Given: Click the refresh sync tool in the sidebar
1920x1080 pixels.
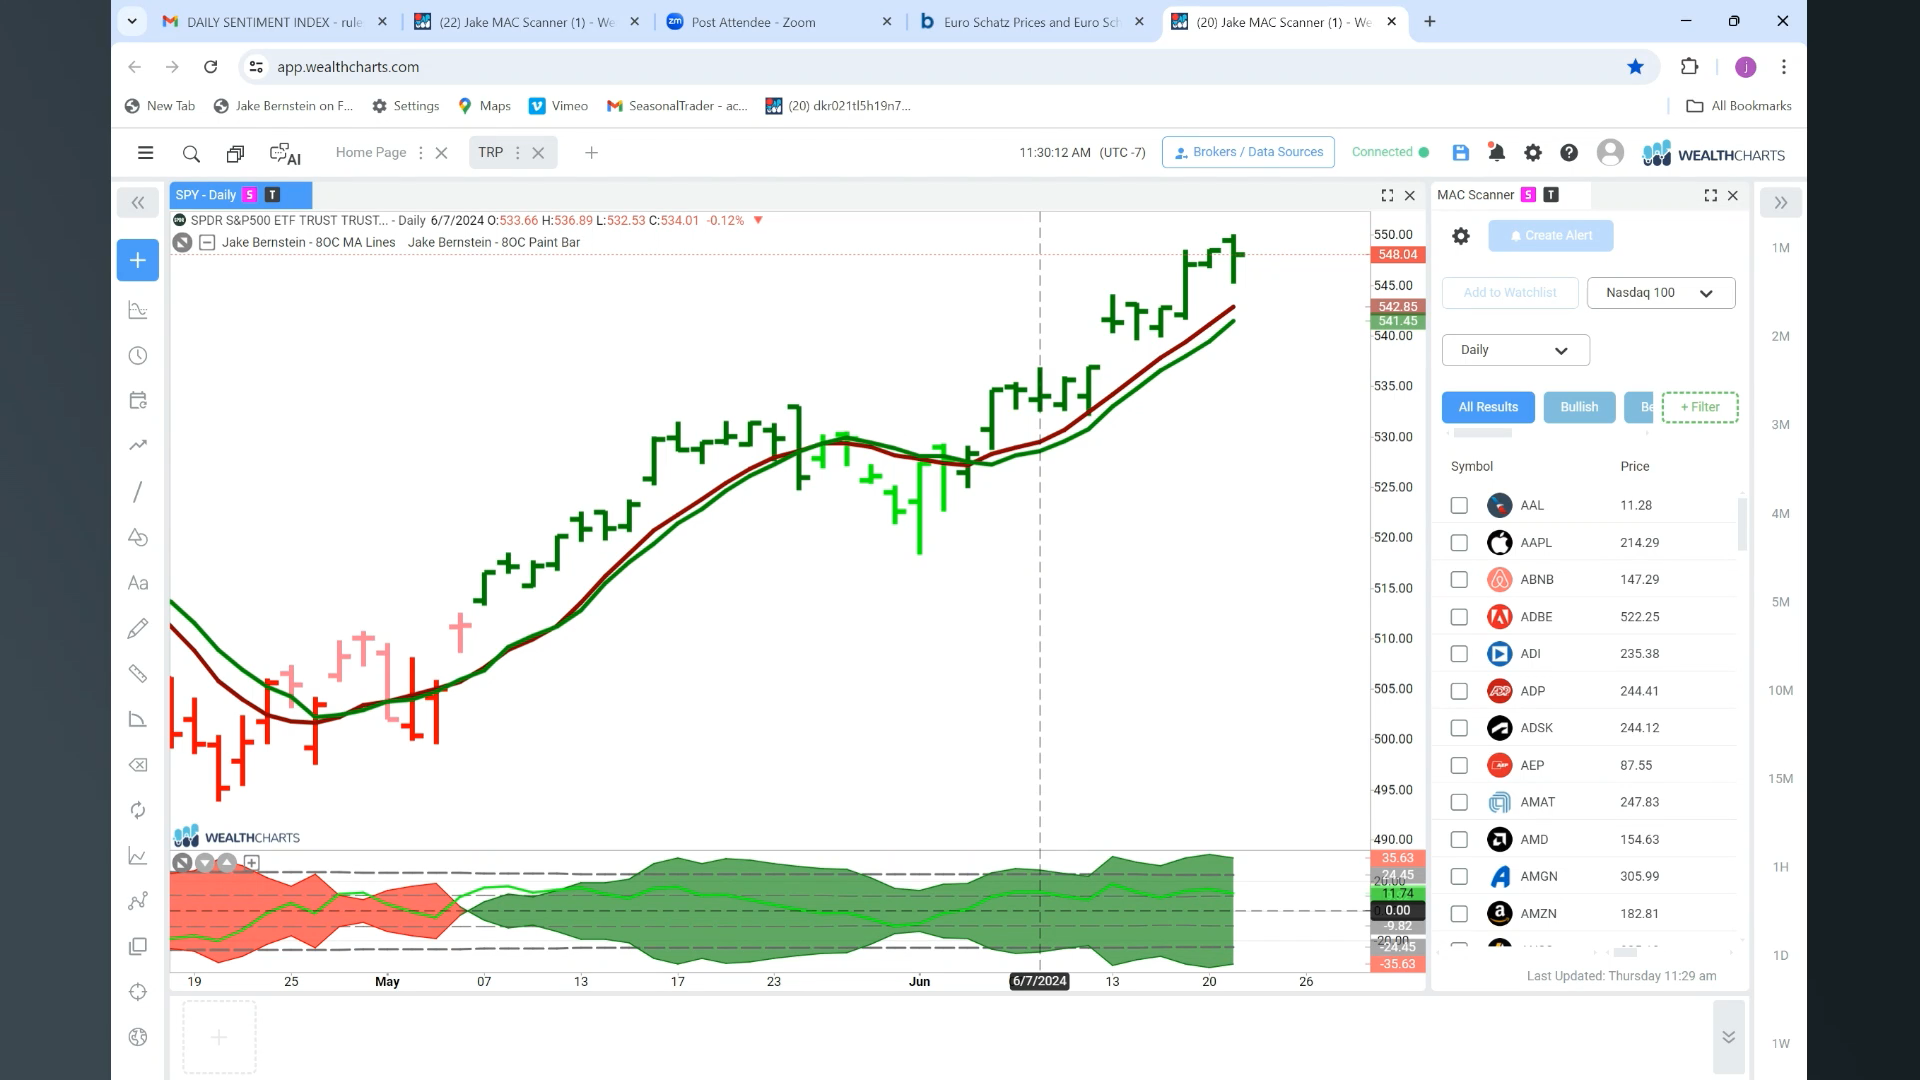Looking at the screenshot, I should [x=138, y=810].
